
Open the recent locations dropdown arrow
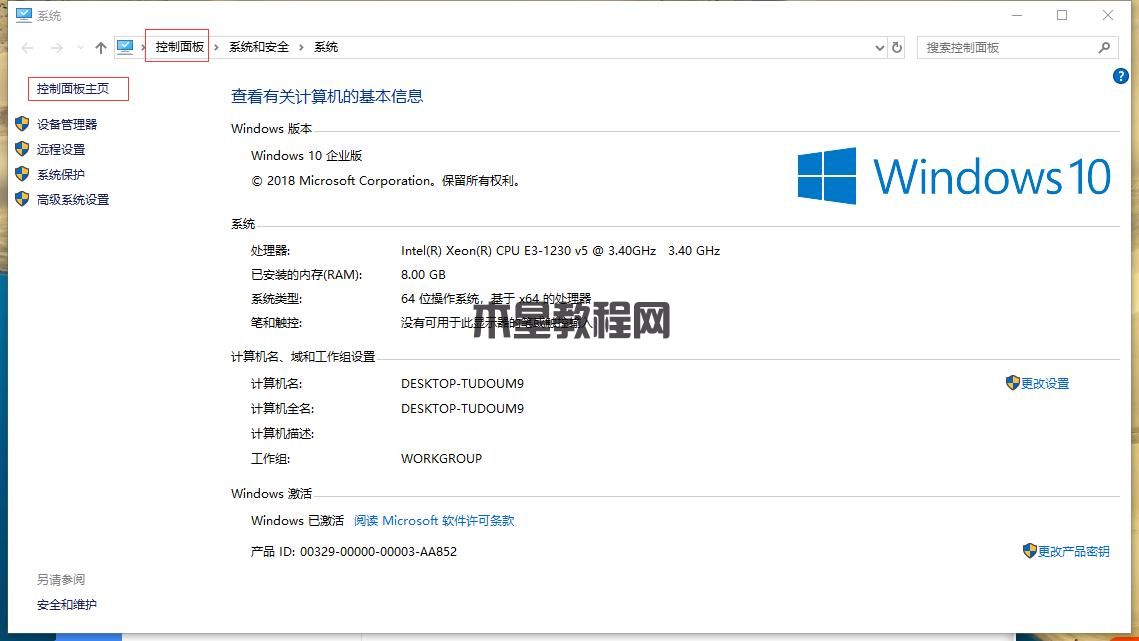click(80, 48)
